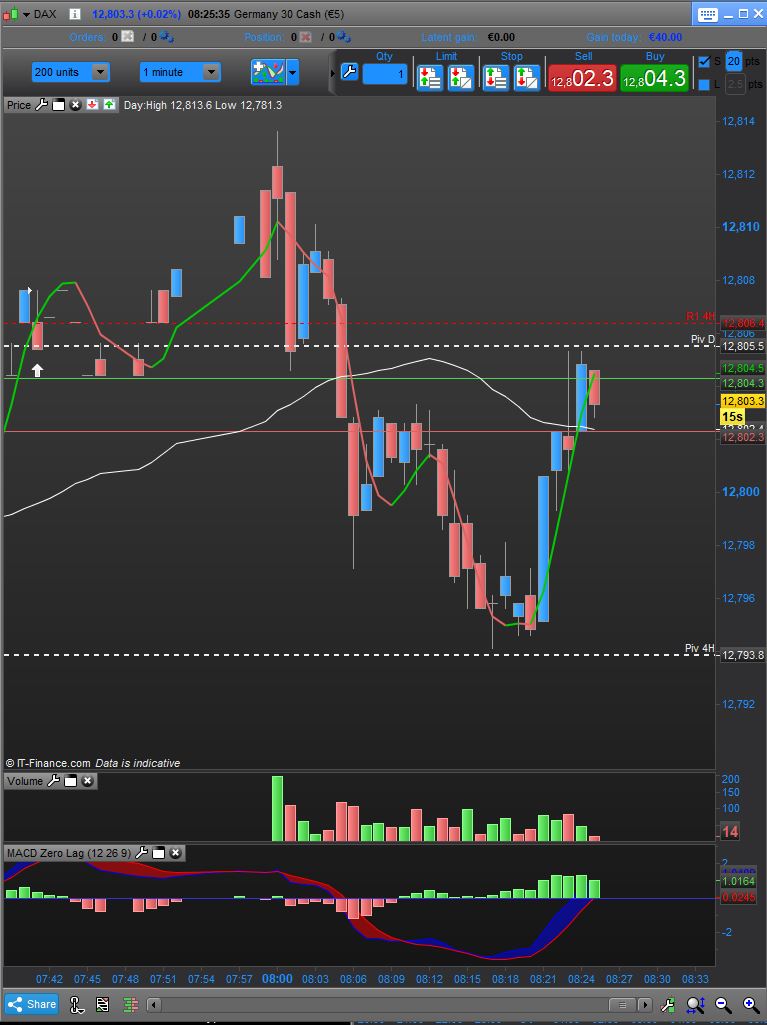The width and height of the screenshot is (767, 1025).
Task: Collapse the trading toolbar expander arrow
Action: pyautogui.click(x=333, y=73)
